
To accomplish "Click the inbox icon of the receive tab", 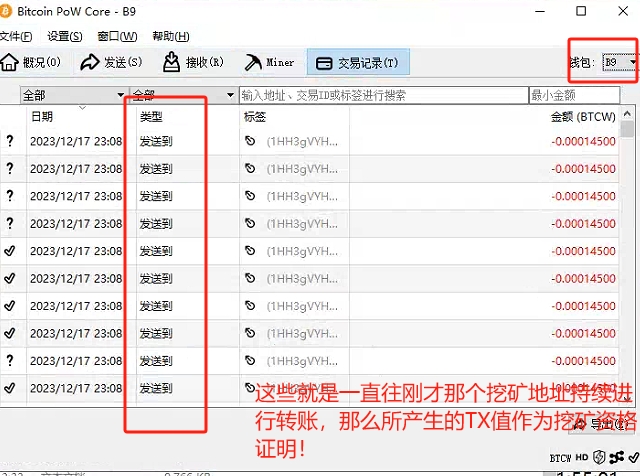I will click(171, 62).
